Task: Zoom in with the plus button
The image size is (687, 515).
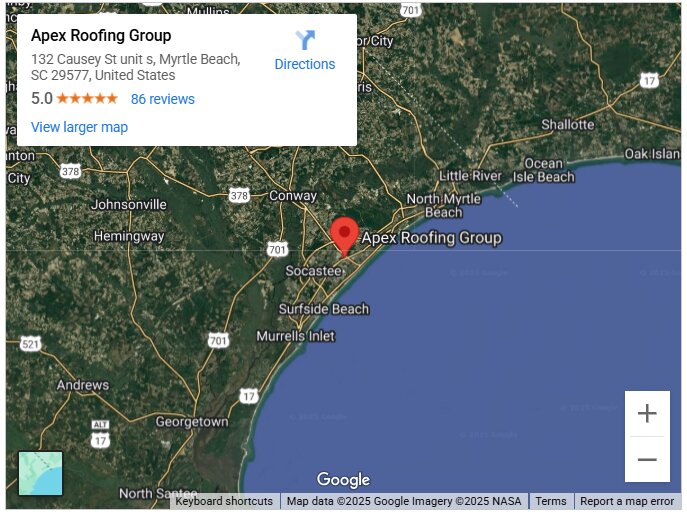Action: tap(647, 413)
